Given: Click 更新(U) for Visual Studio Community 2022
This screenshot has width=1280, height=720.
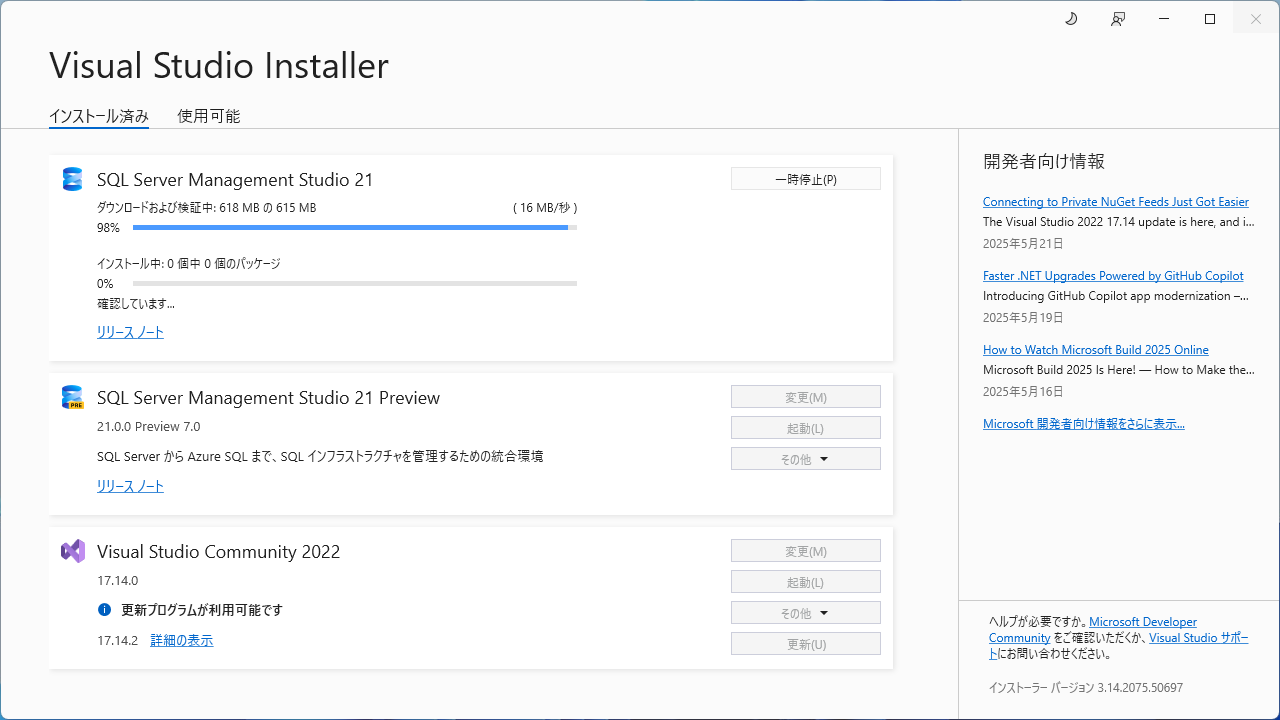Looking at the screenshot, I should click(x=806, y=644).
